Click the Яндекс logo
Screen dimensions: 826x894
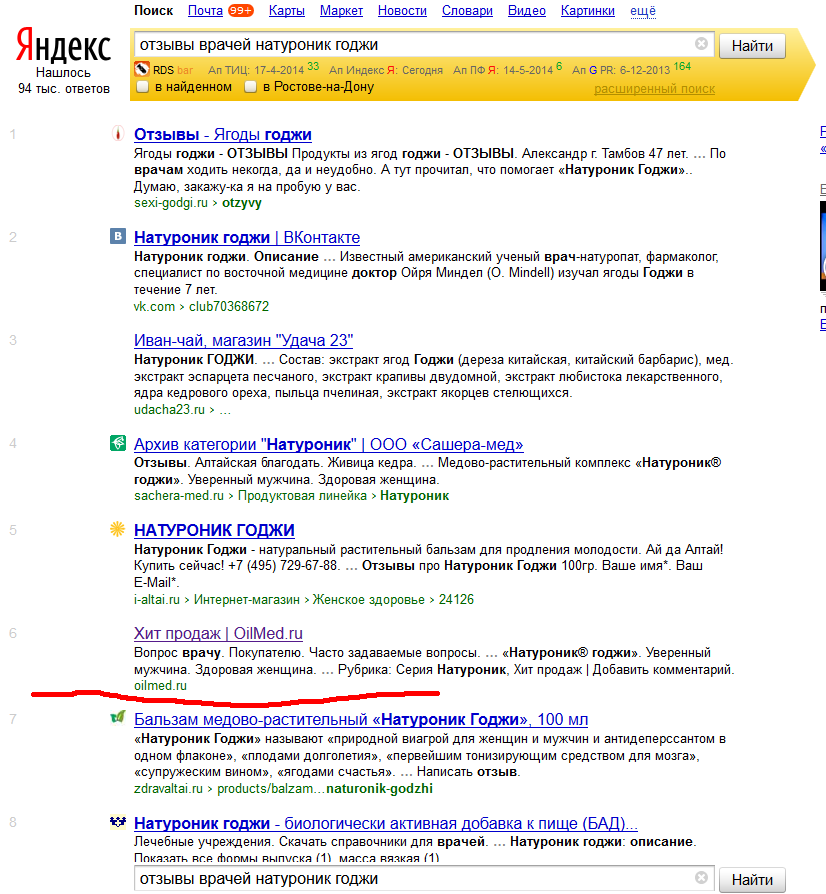tap(63, 45)
